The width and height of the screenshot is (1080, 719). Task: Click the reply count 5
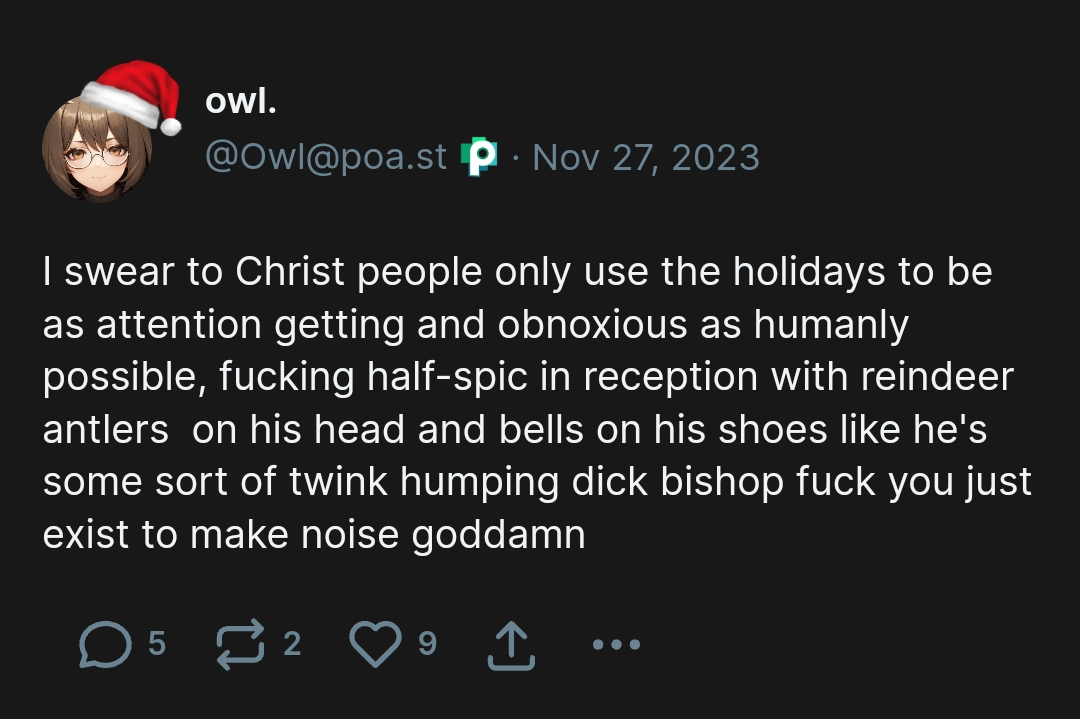(x=157, y=643)
